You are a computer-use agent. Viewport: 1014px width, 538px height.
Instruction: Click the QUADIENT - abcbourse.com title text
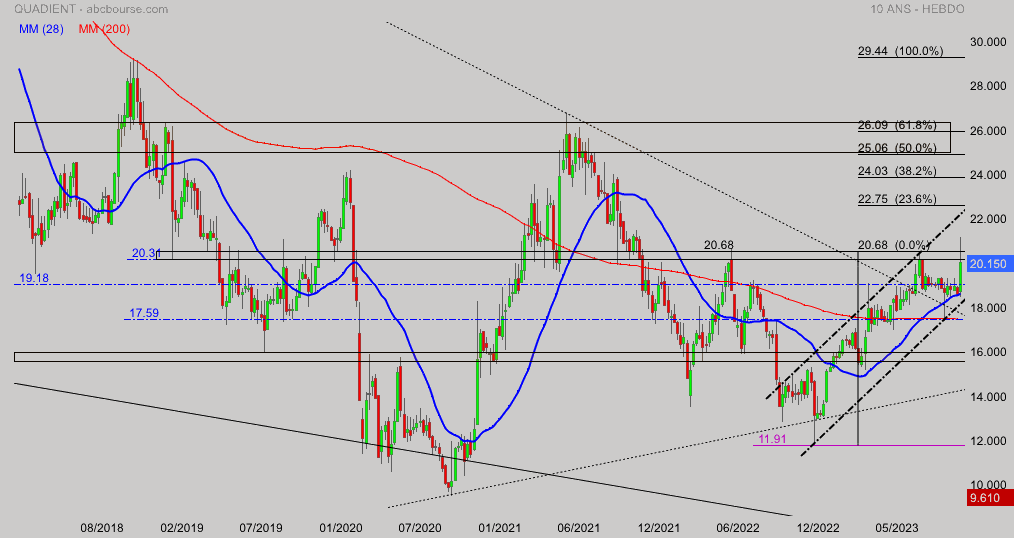(91, 9)
